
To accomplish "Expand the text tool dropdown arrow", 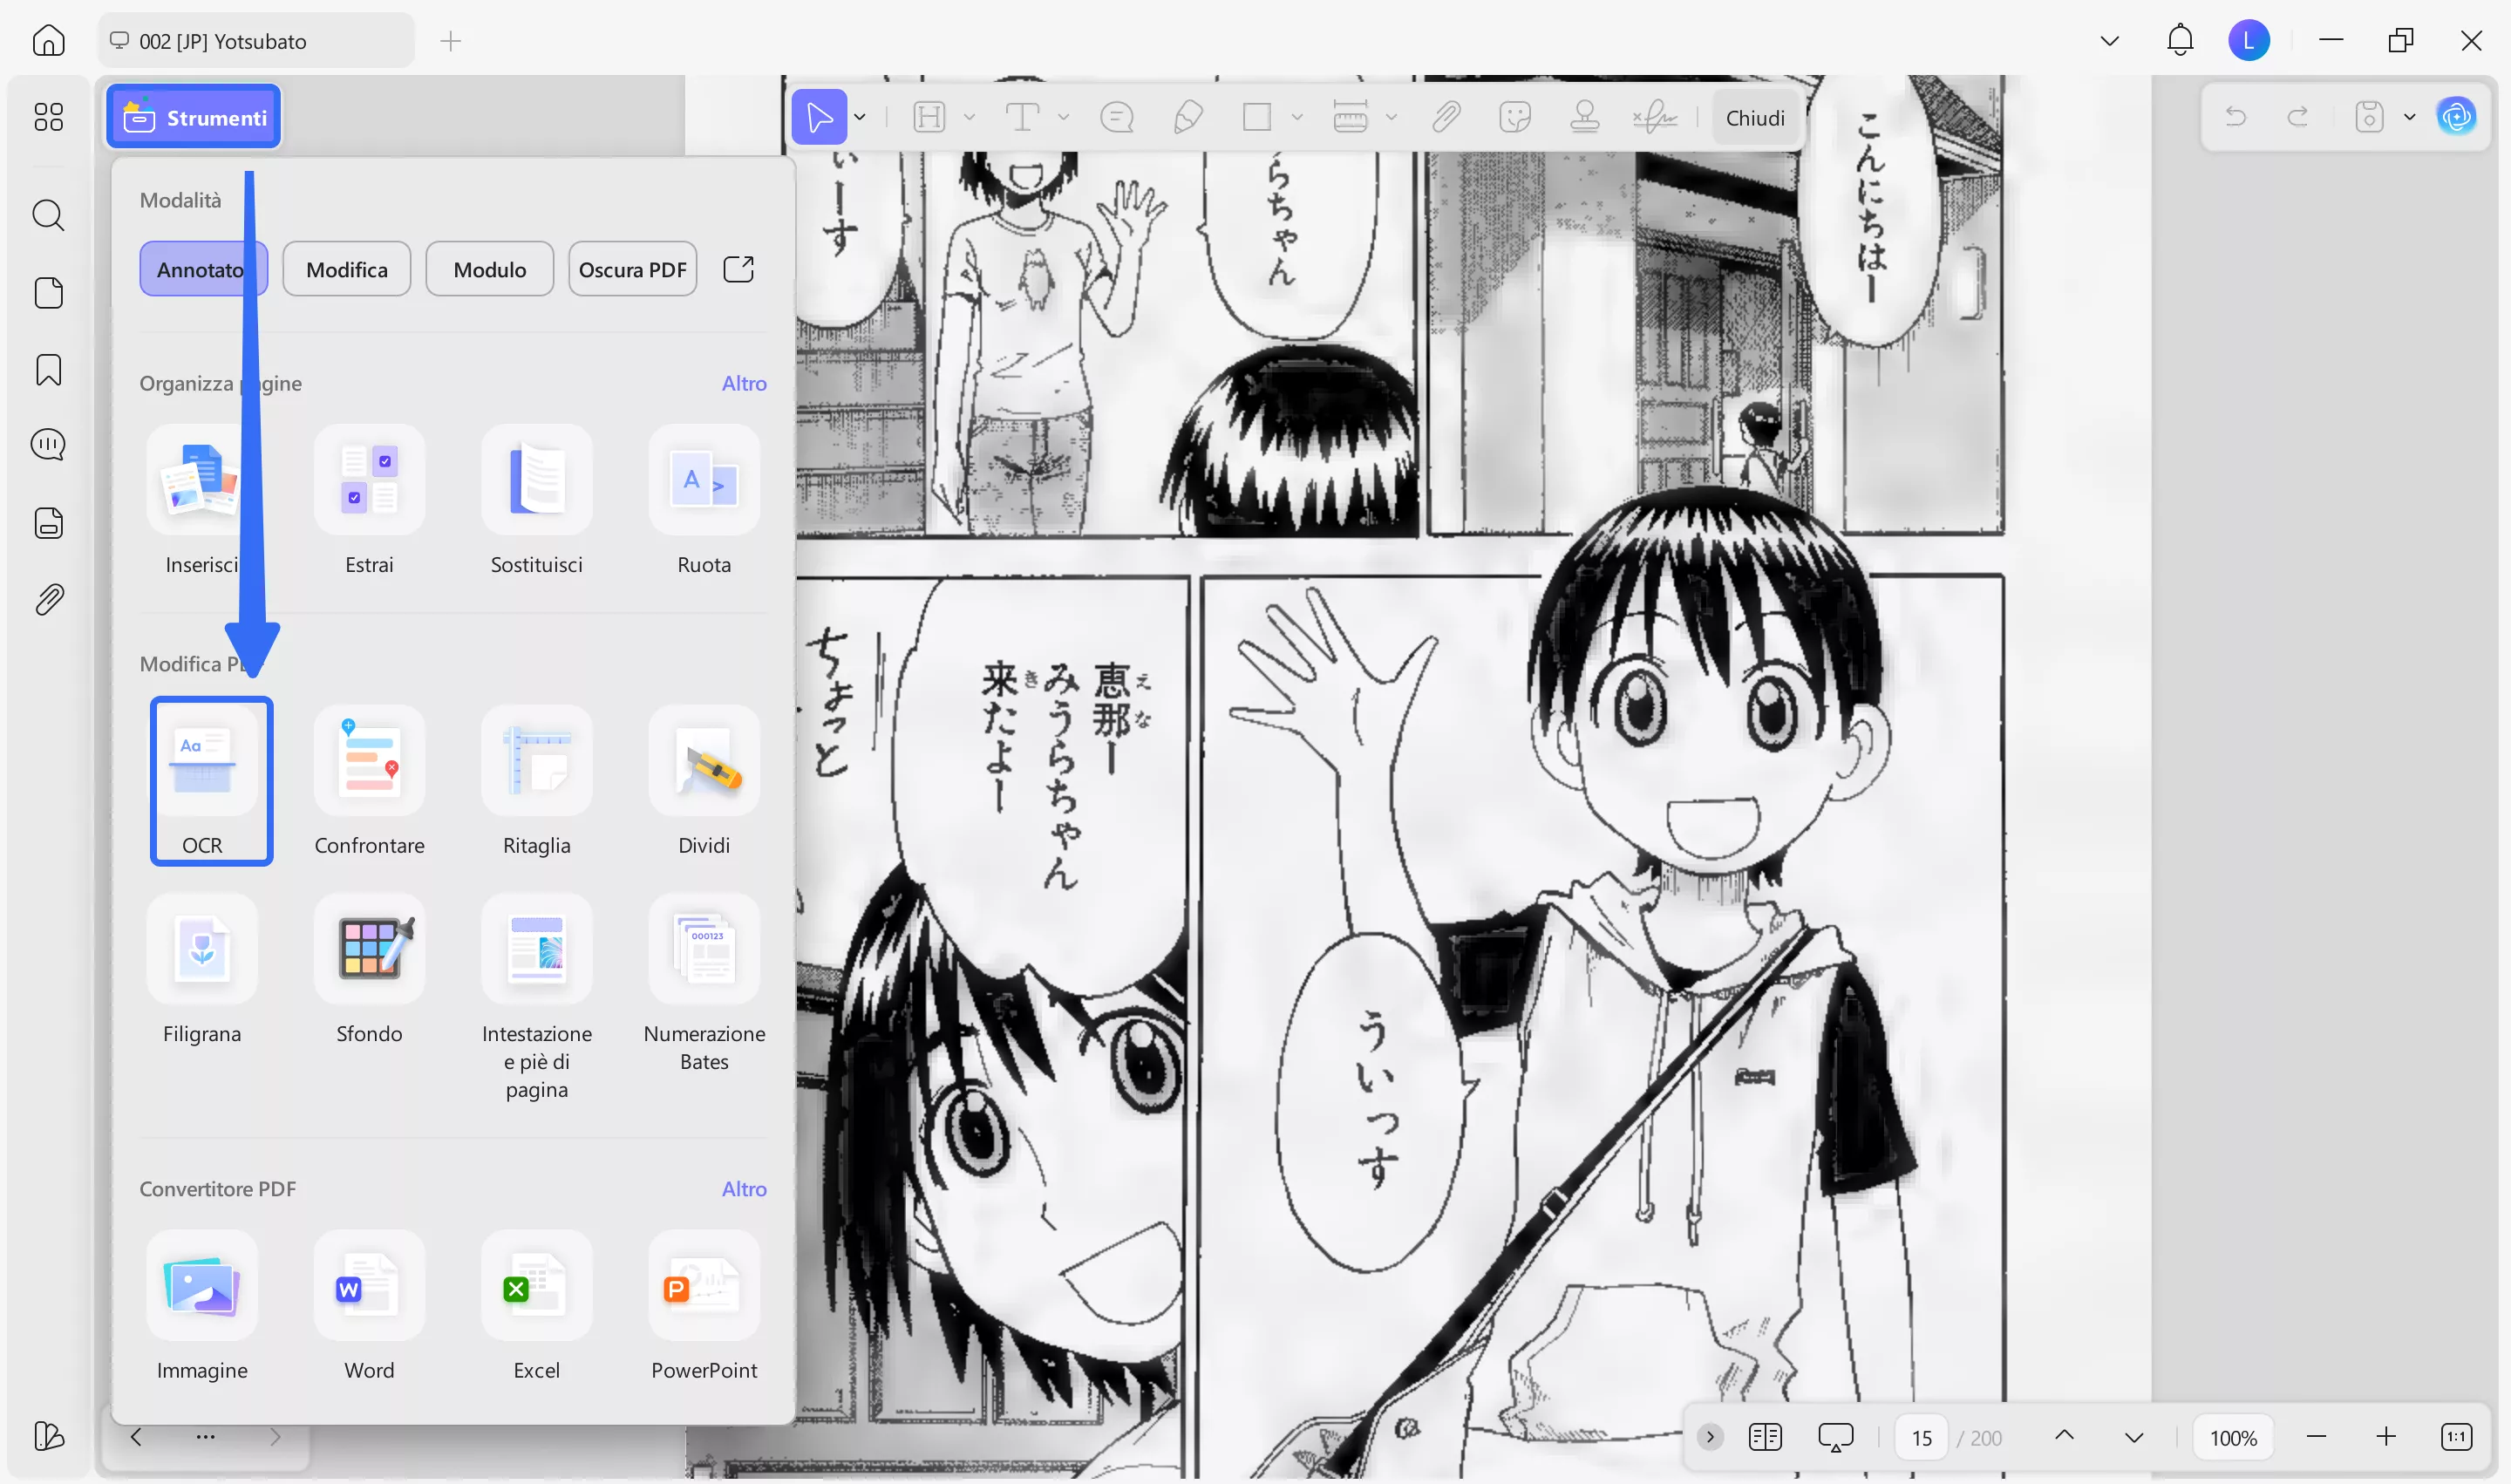I will tap(1064, 117).
